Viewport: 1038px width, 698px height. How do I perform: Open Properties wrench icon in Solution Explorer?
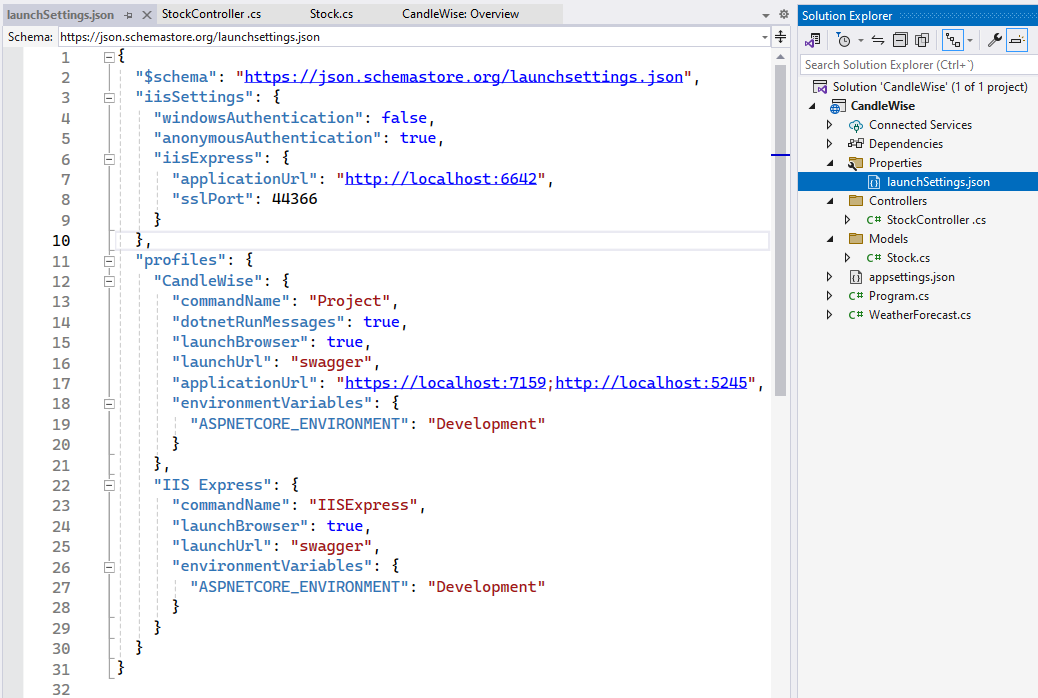click(x=994, y=40)
